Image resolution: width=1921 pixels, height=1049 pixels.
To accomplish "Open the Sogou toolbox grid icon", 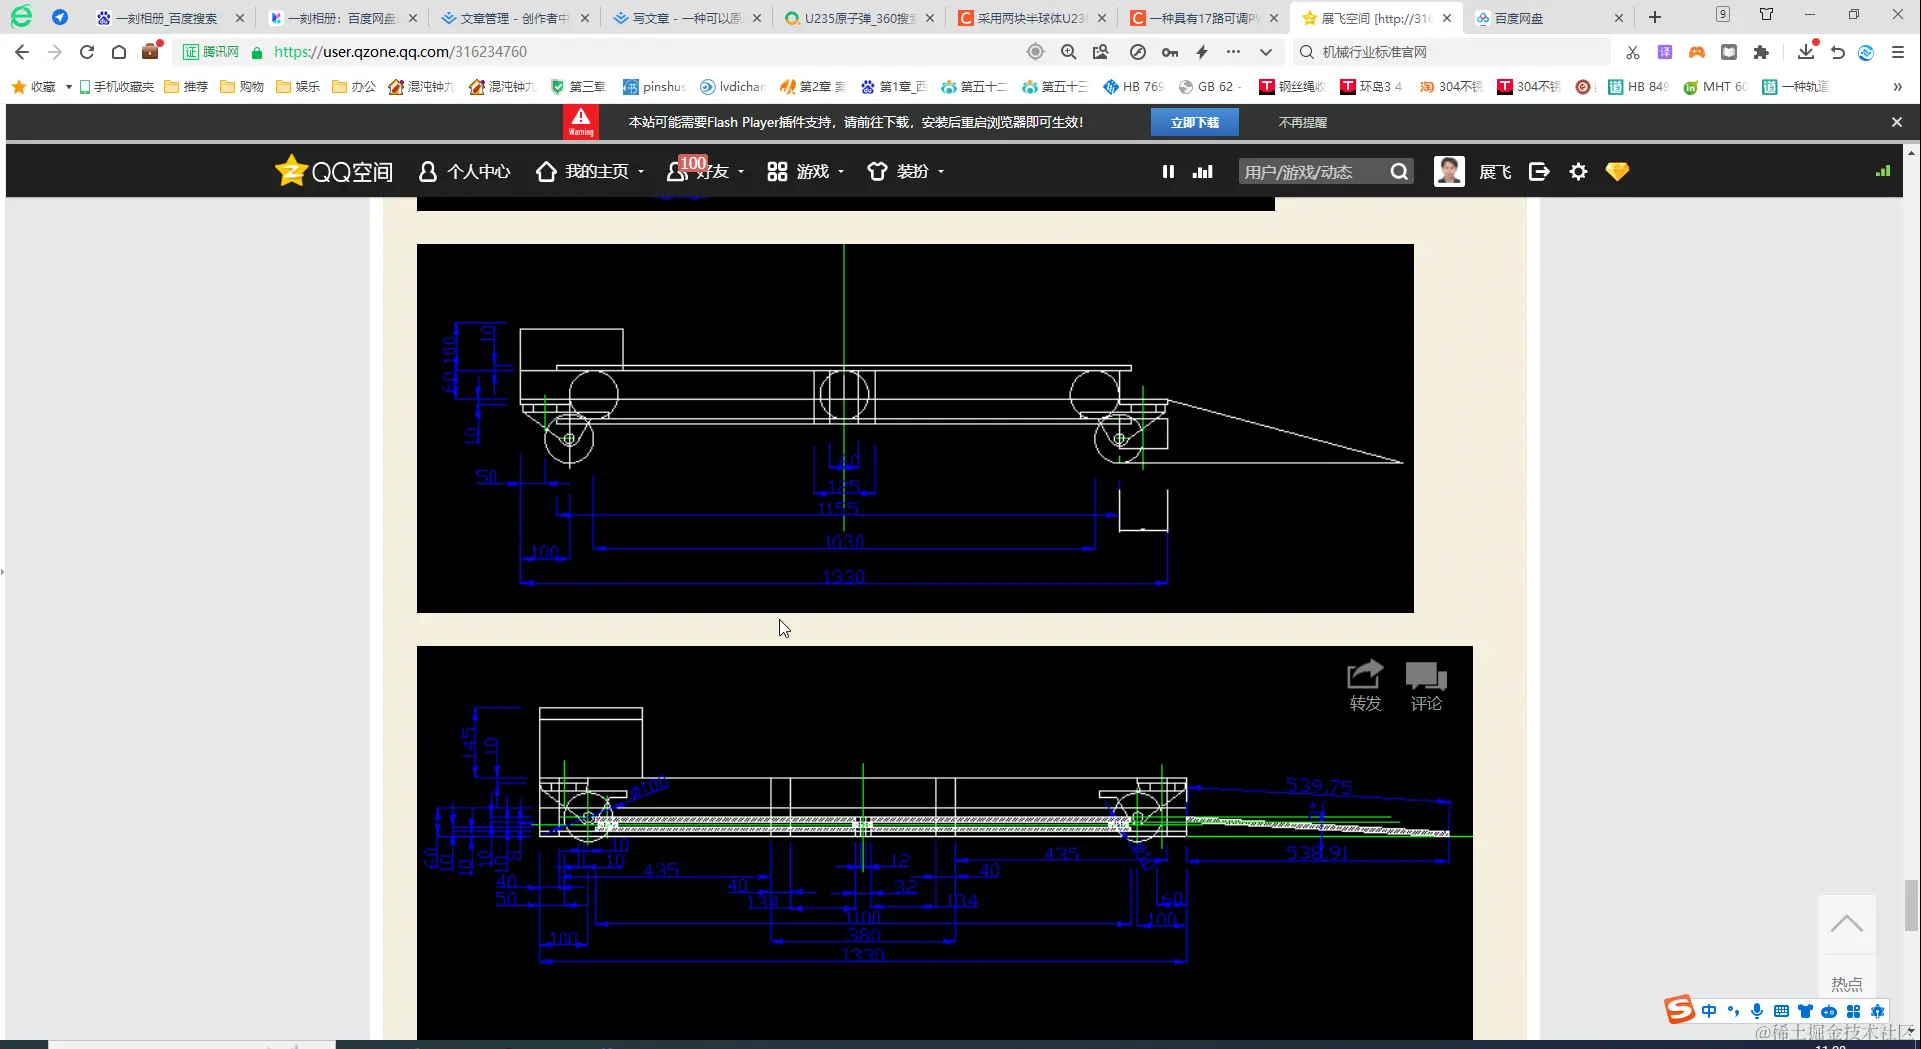I will click(1853, 1011).
